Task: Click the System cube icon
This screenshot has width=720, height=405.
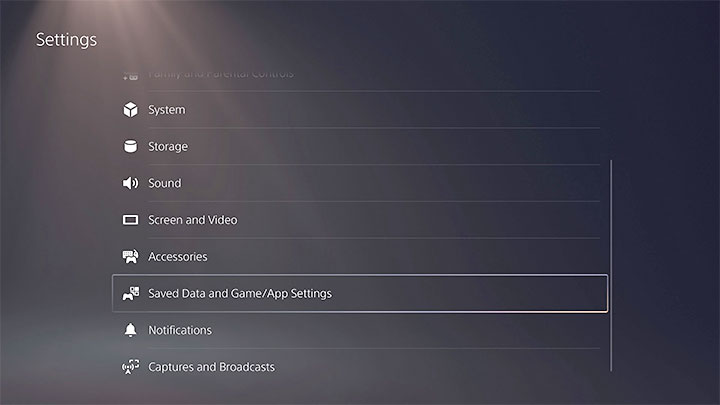Action: [x=129, y=110]
